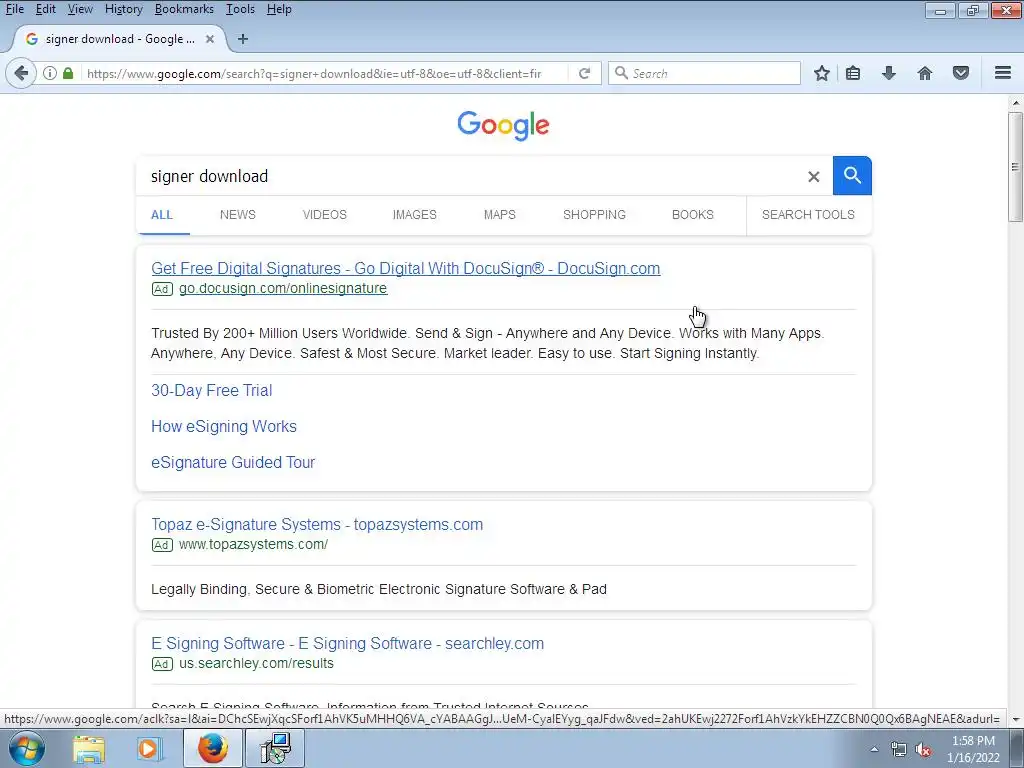Open network status tray icon
This screenshot has width=1024, height=768.
pyautogui.click(x=899, y=750)
